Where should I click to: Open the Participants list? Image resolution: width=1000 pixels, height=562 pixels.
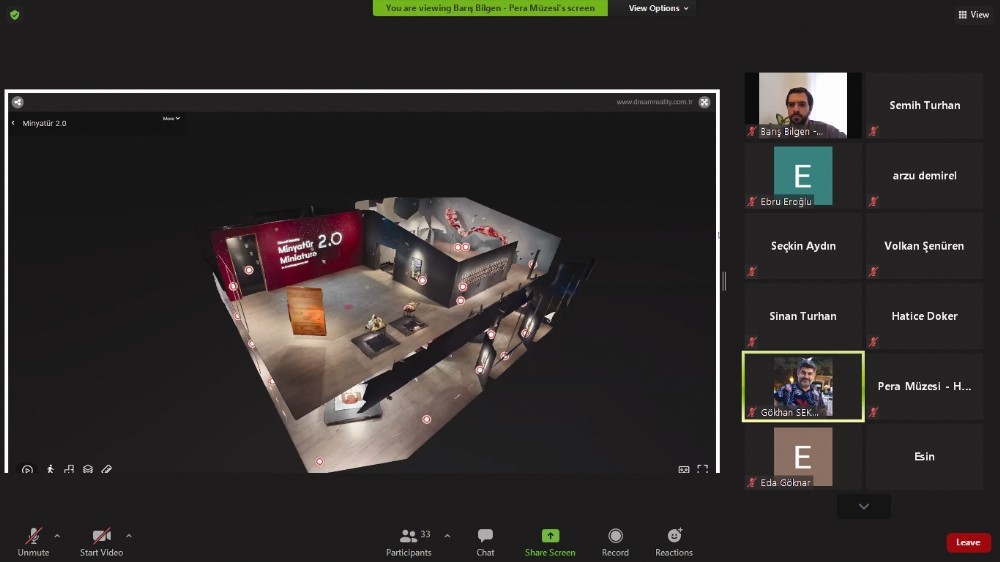pyautogui.click(x=409, y=541)
